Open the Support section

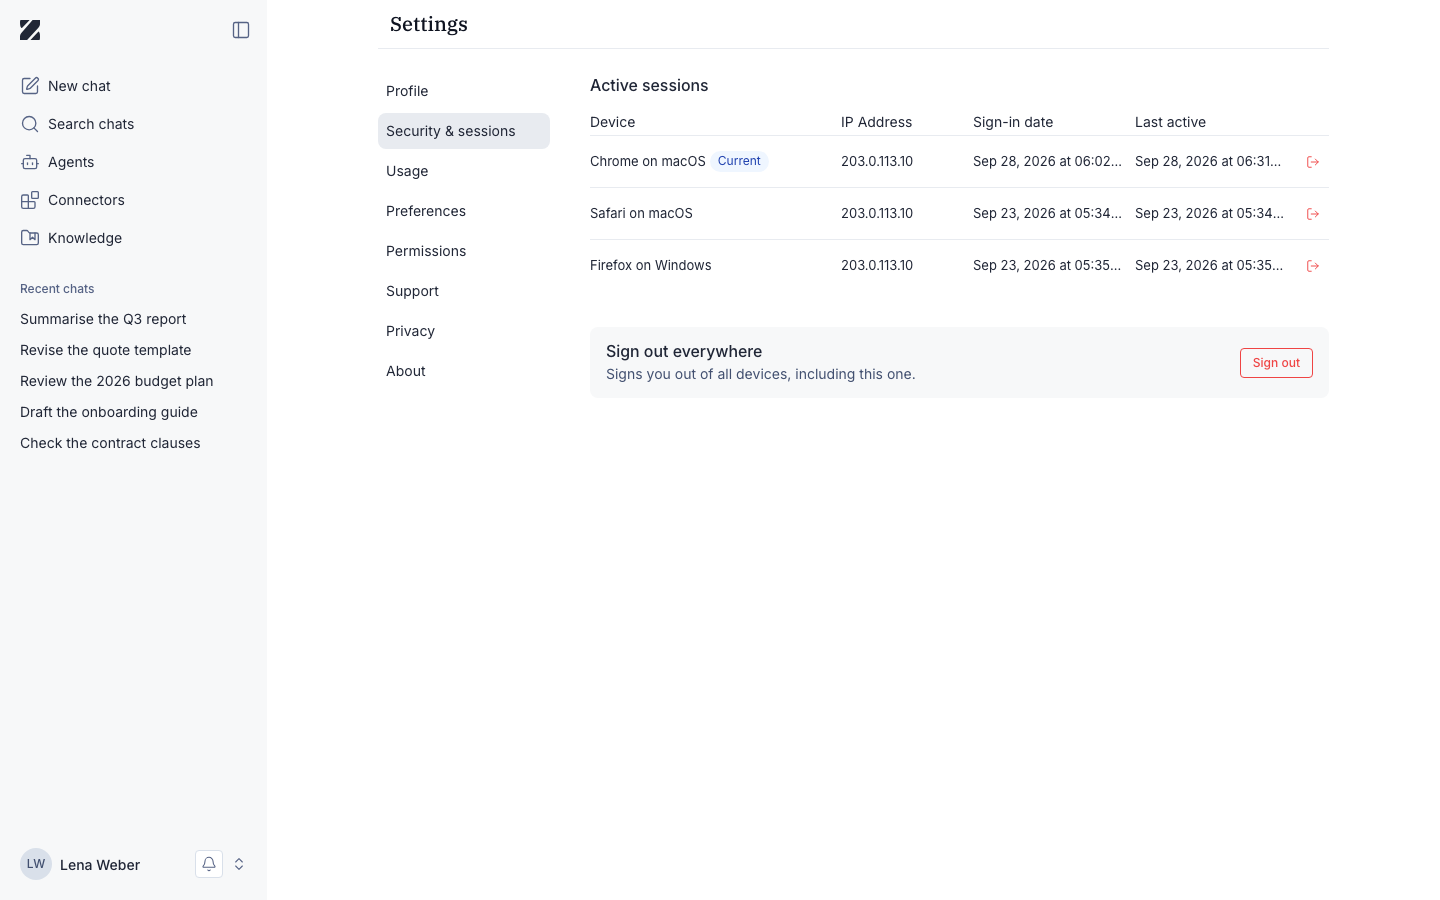tap(464, 291)
